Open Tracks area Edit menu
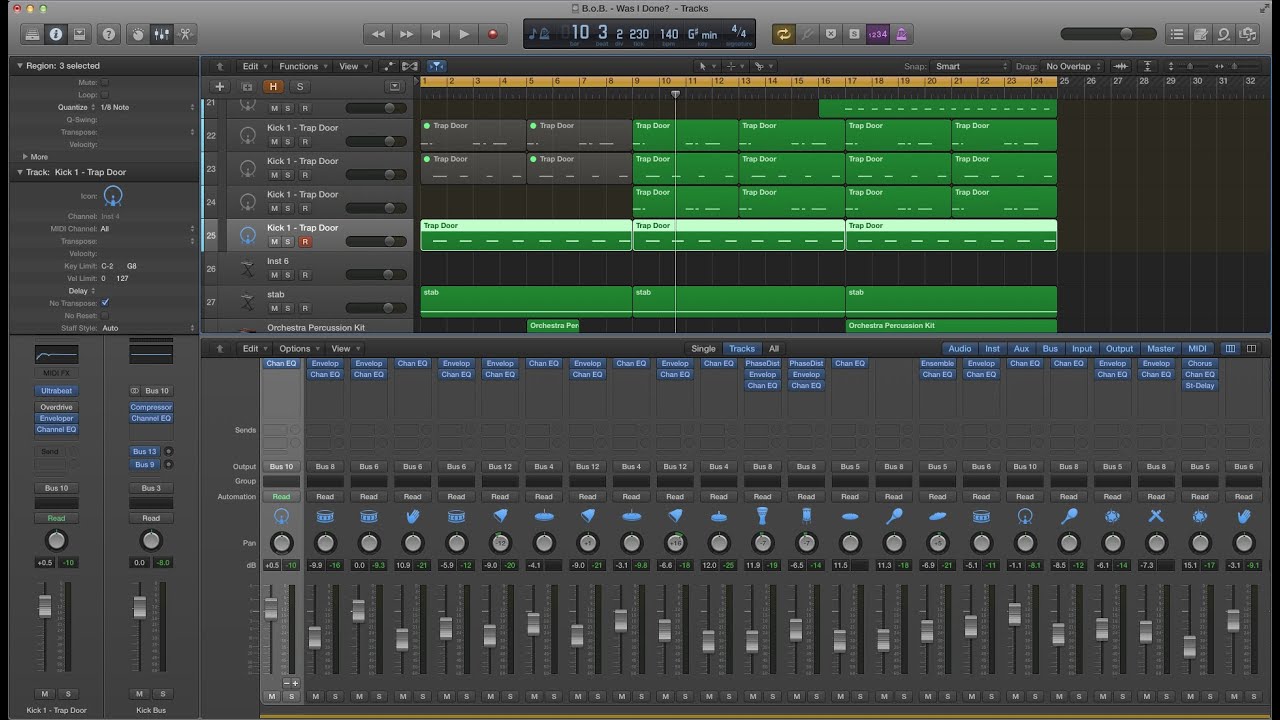Screen dimensions: 1280x720 pyautogui.click(x=255, y=66)
